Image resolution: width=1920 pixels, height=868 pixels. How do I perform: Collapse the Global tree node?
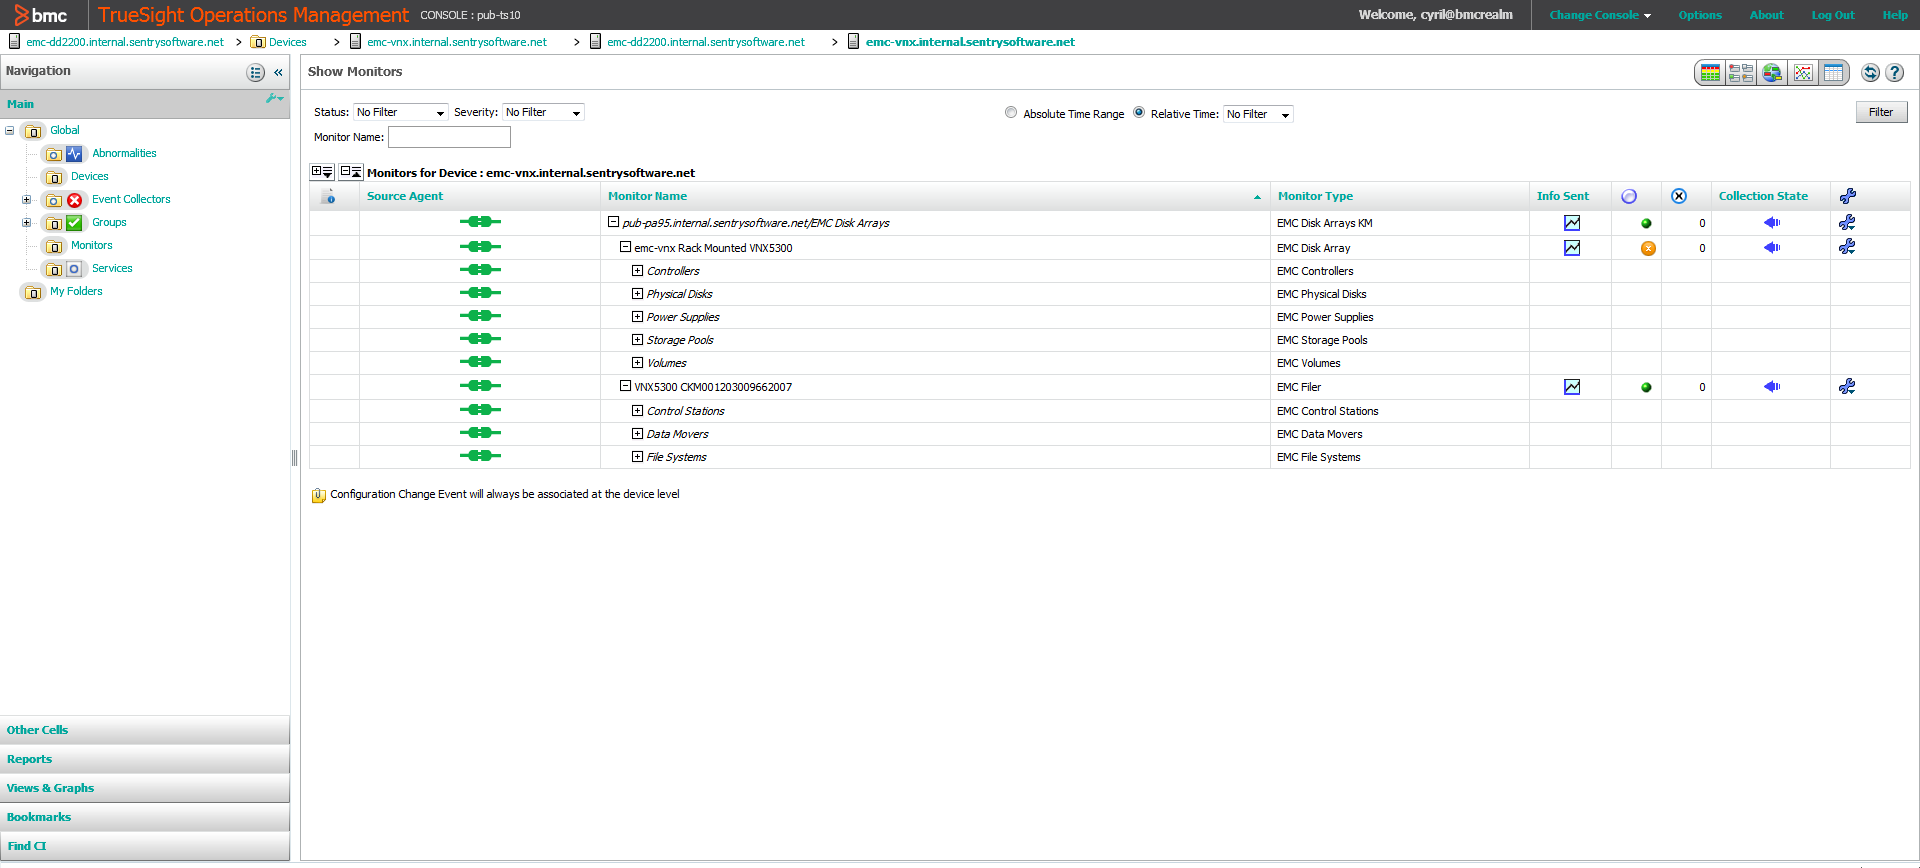pyautogui.click(x=10, y=130)
